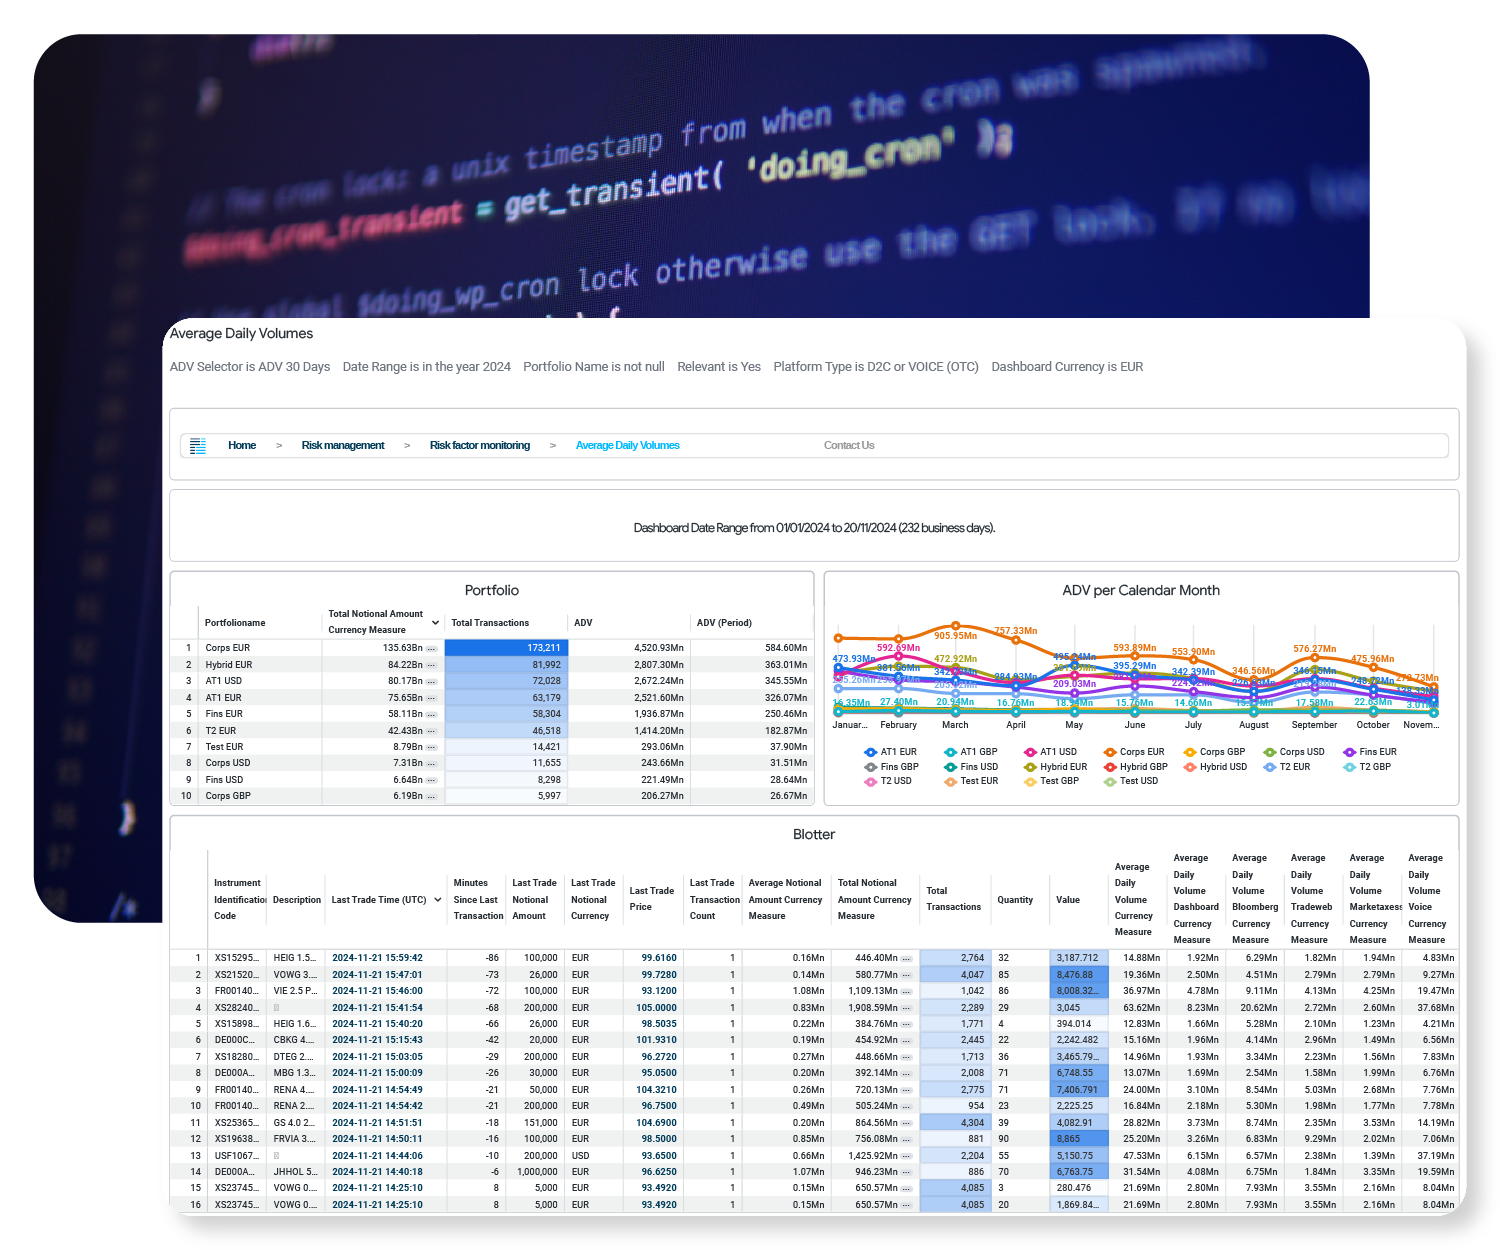Click Home in the breadcrumb menu

tap(242, 445)
